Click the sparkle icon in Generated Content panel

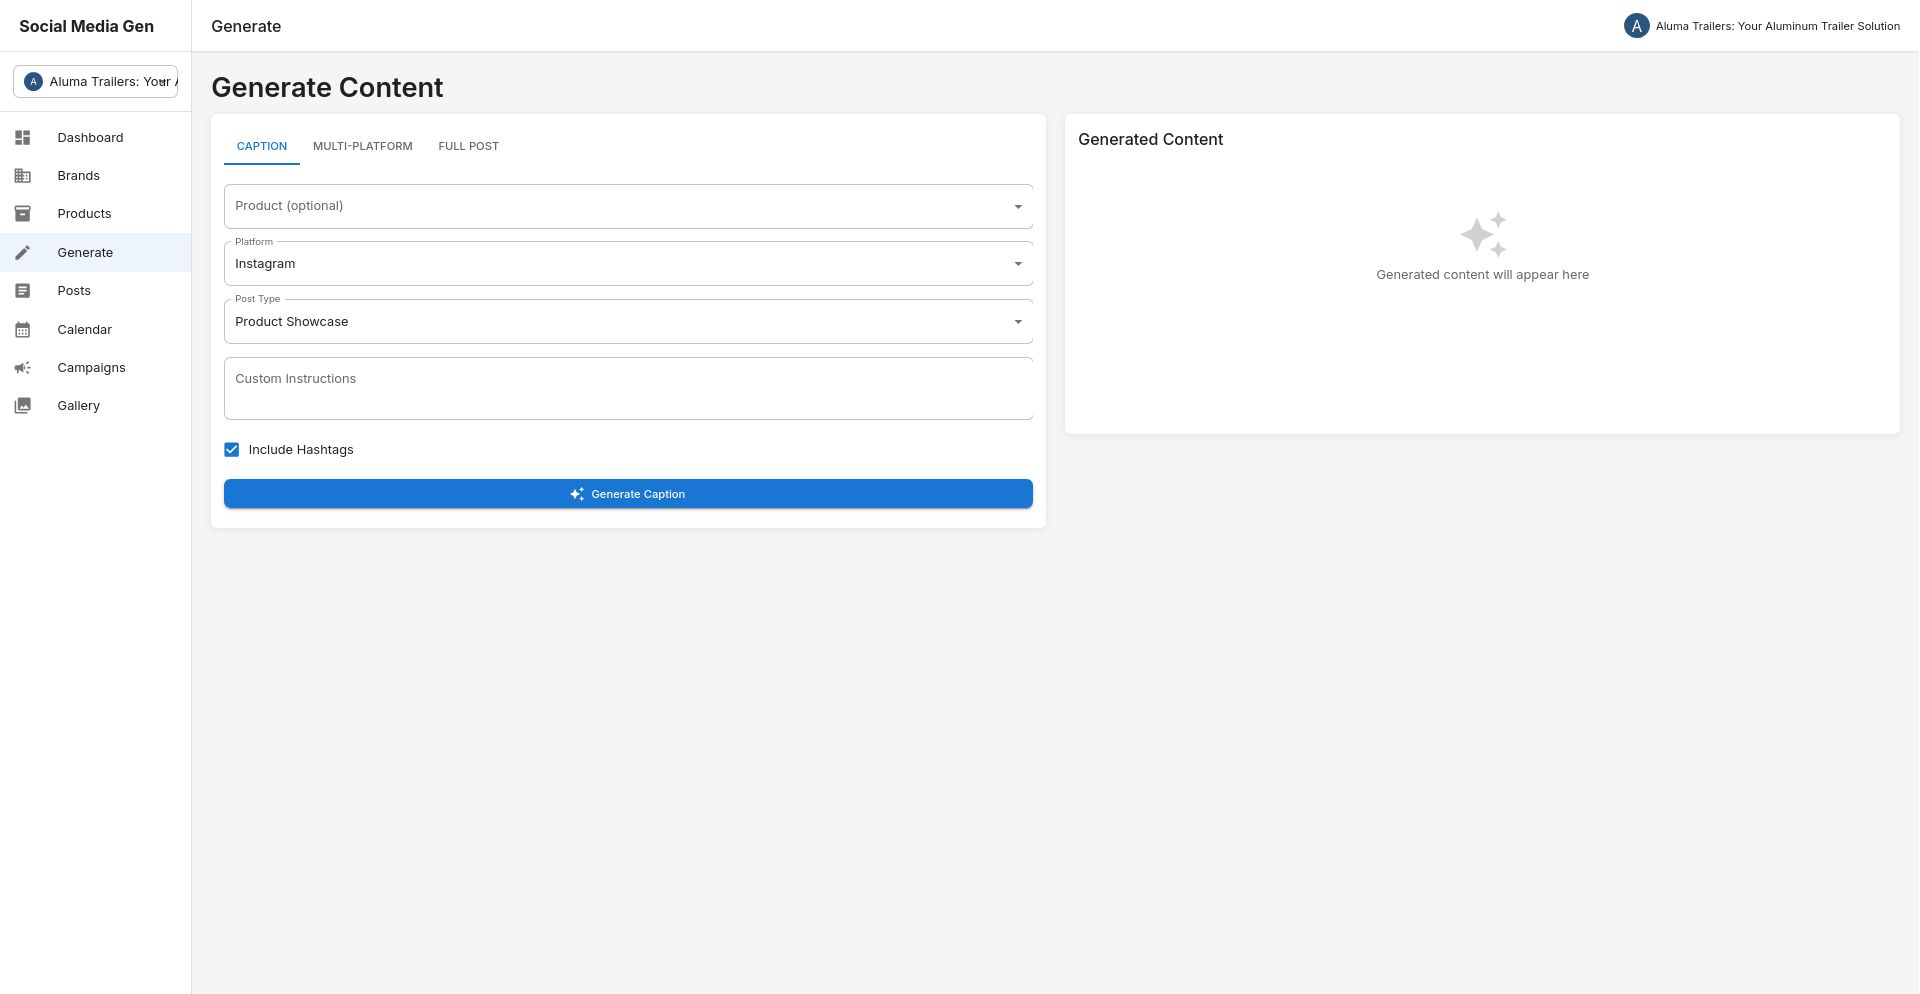(1483, 234)
